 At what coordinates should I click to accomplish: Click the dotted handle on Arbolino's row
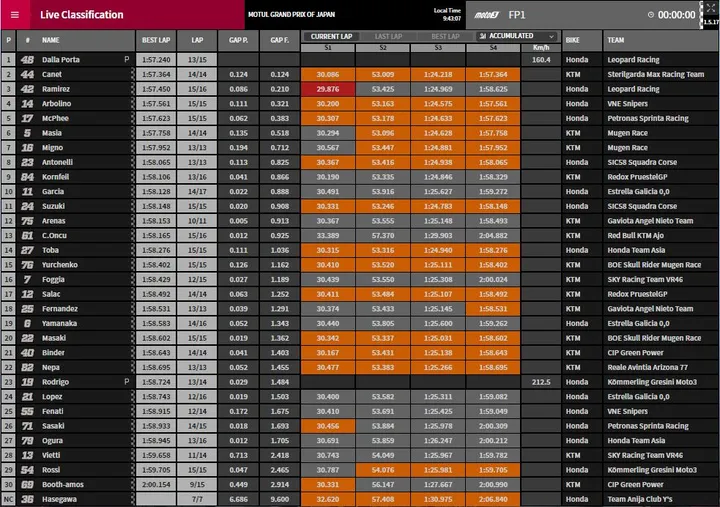click(x=133, y=104)
